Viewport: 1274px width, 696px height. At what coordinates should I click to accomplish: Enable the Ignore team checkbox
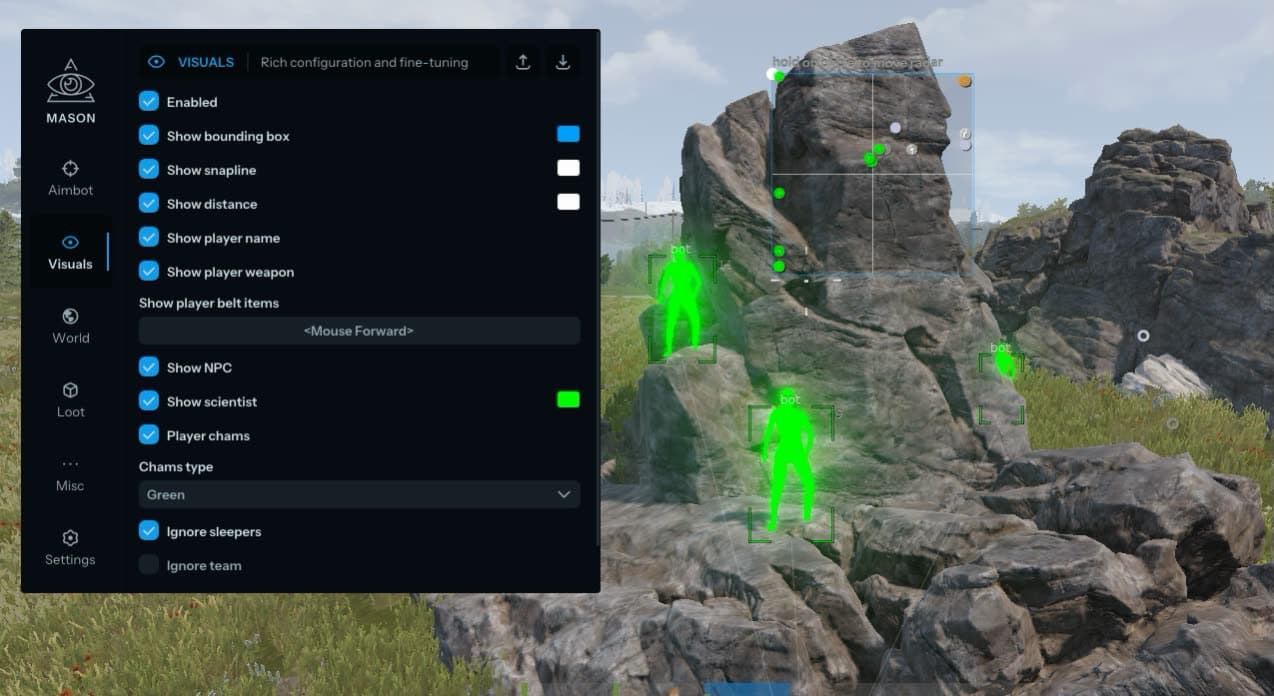click(149, 566)
